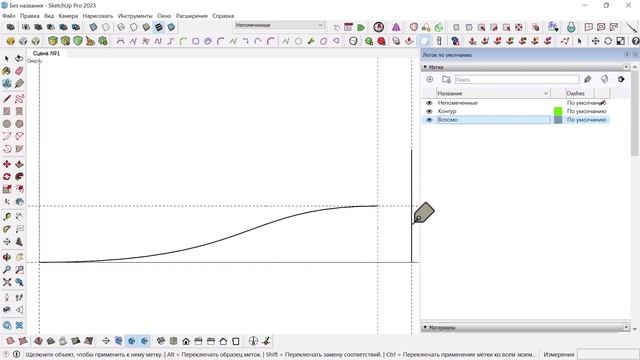Toggle visibility eye of Неопомеченные tag

coord(429,103)
